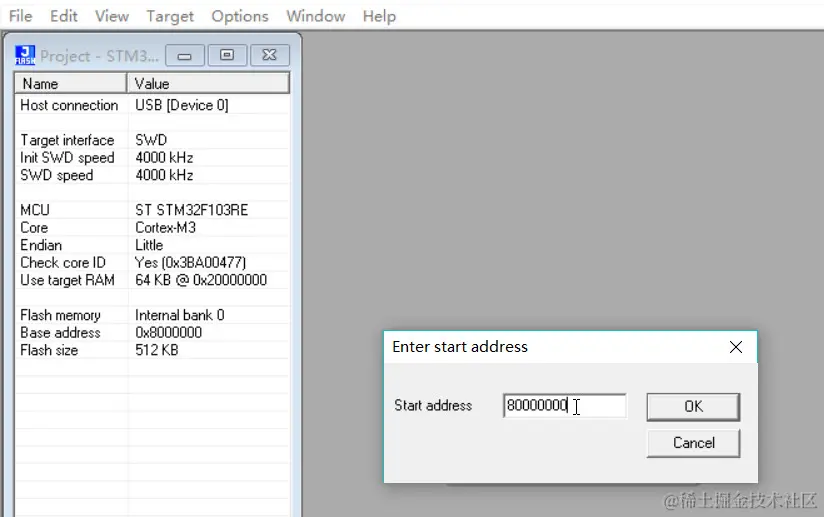Click the Little endian value
Screen dimensions: 824x517
tap(149, 245)
